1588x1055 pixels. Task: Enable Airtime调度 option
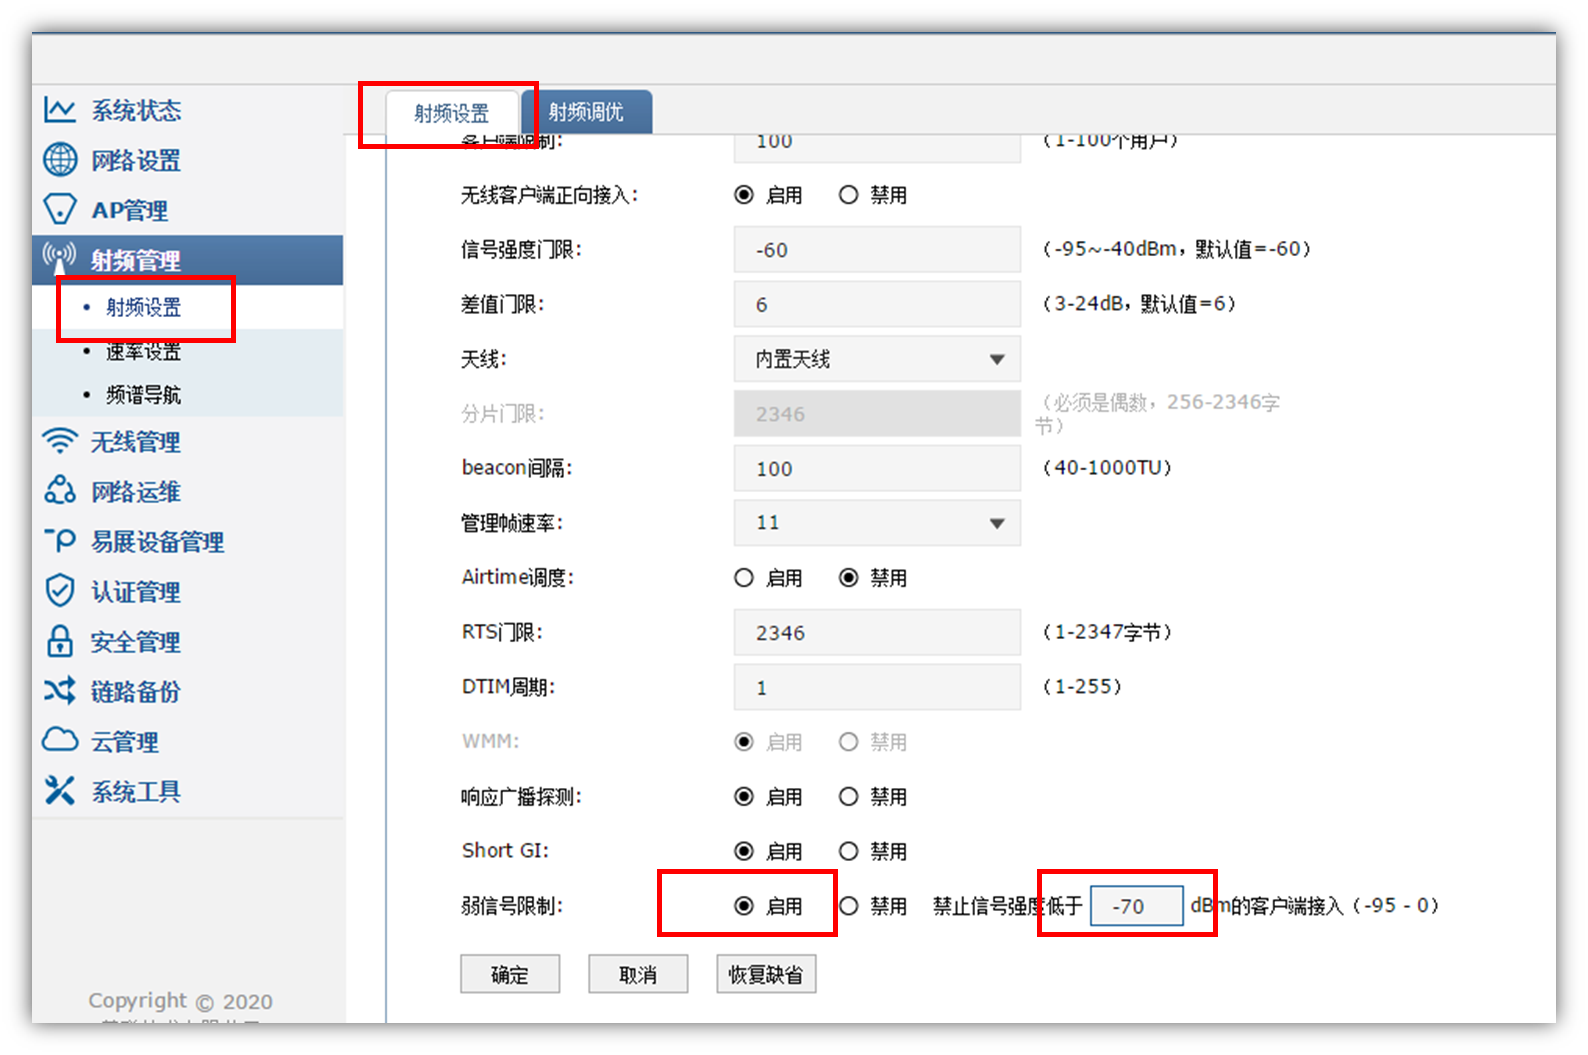click(744, 578)
